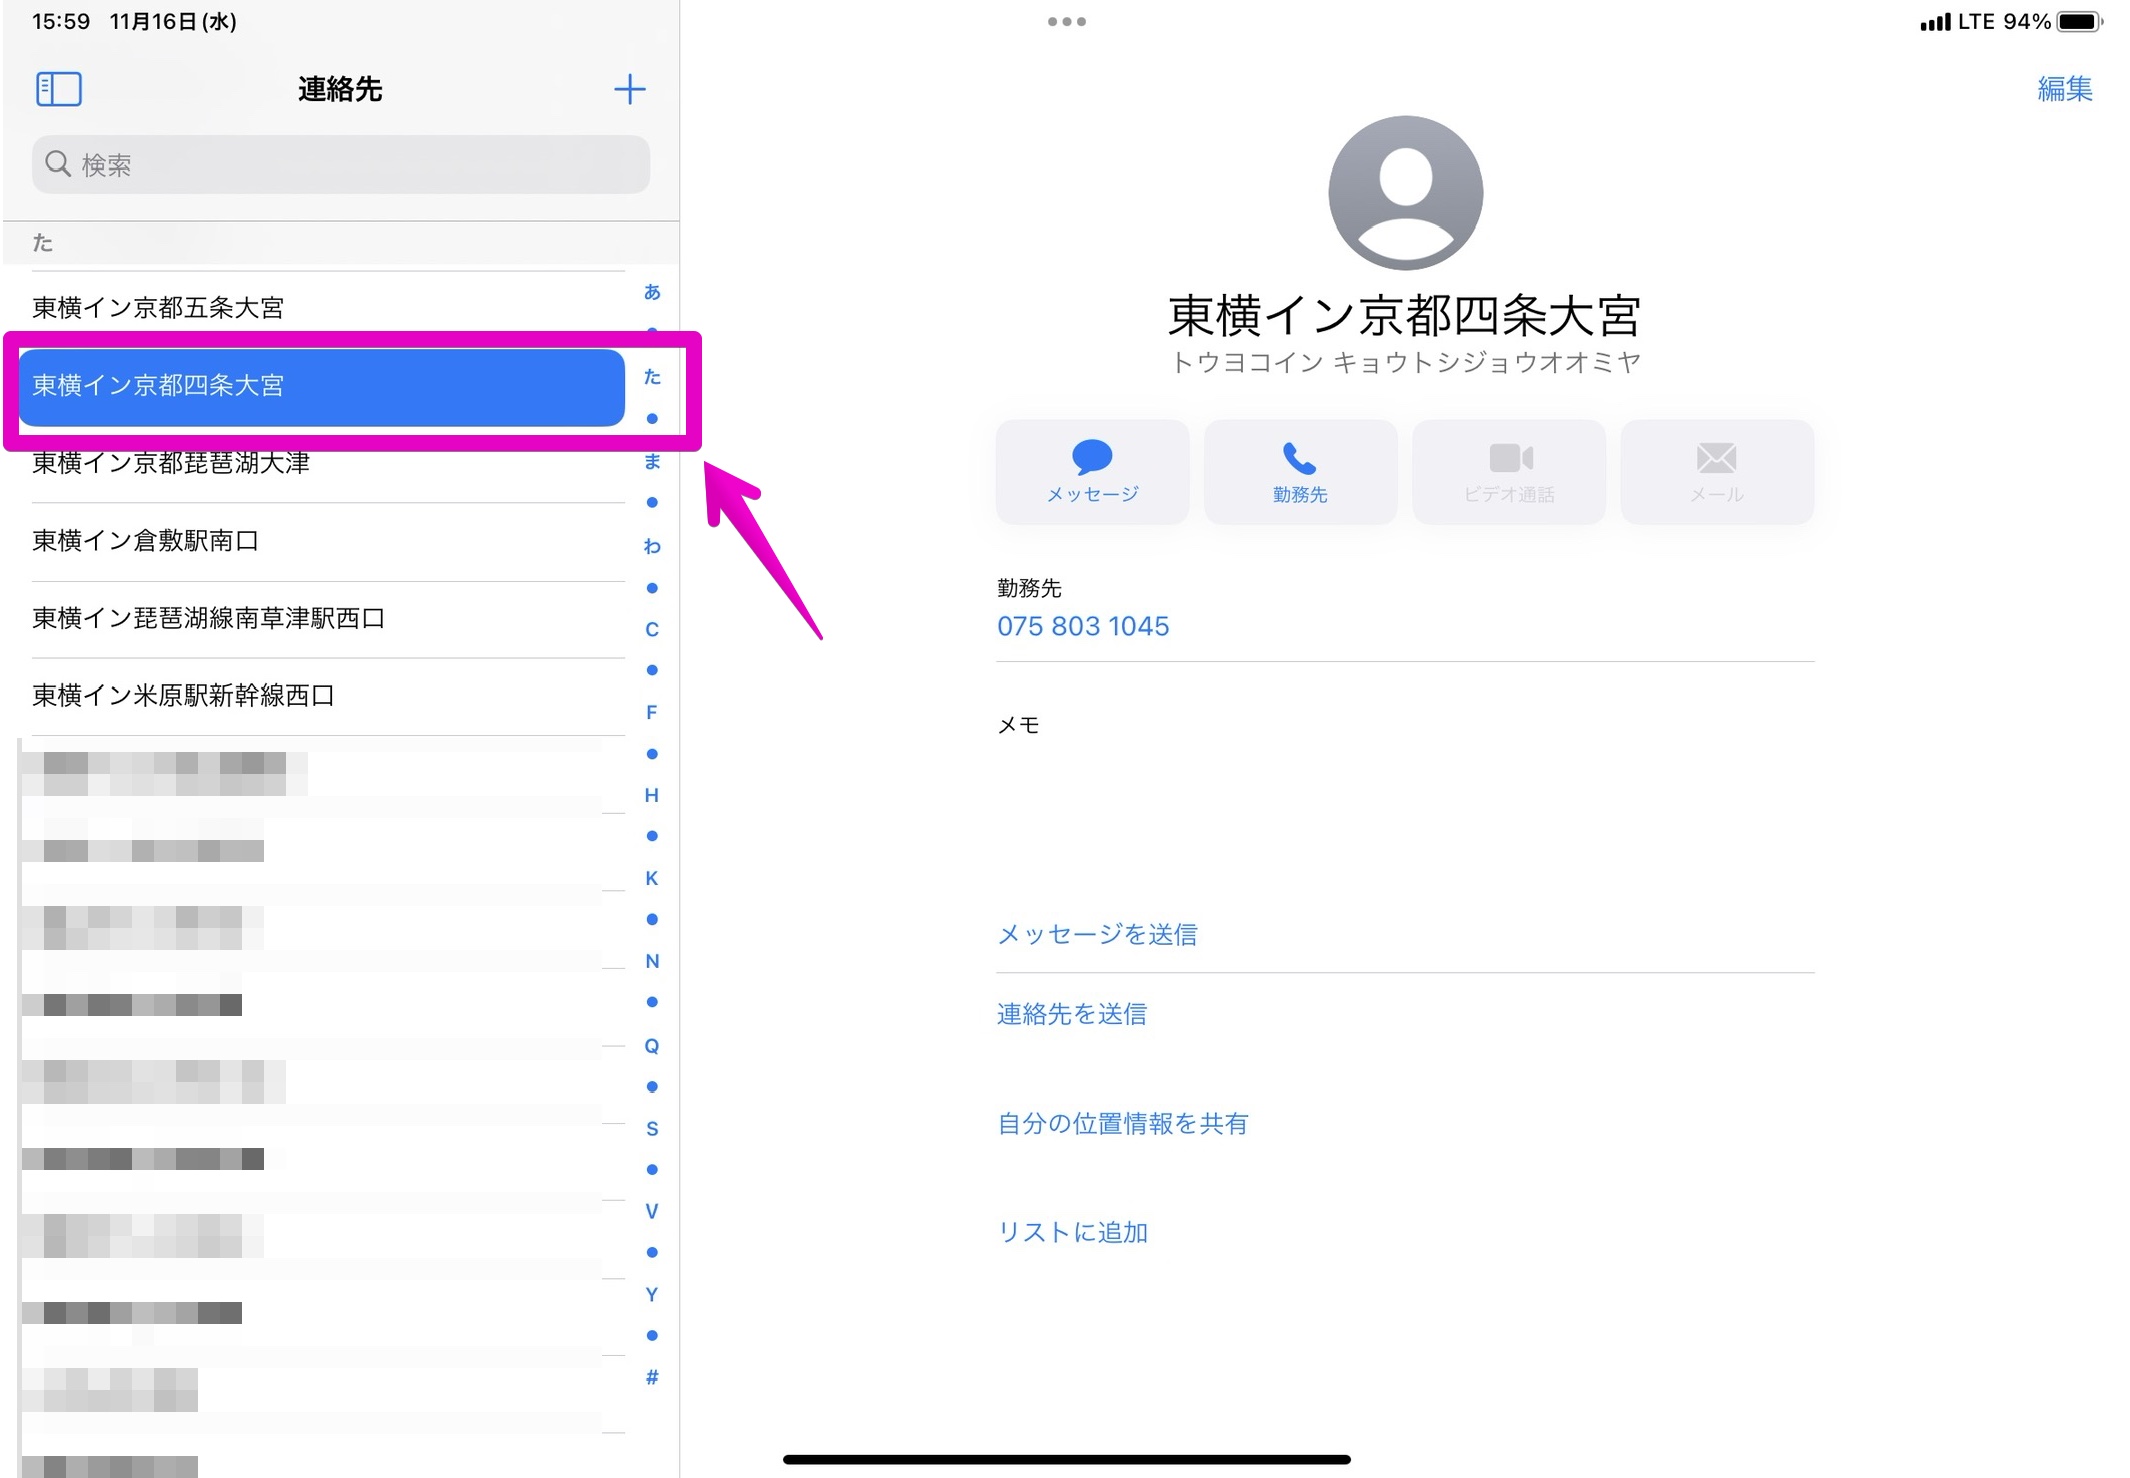Open contact 東横イン米原駅新幹線西口
The image size is (2130, 1478).
point(328,696)
